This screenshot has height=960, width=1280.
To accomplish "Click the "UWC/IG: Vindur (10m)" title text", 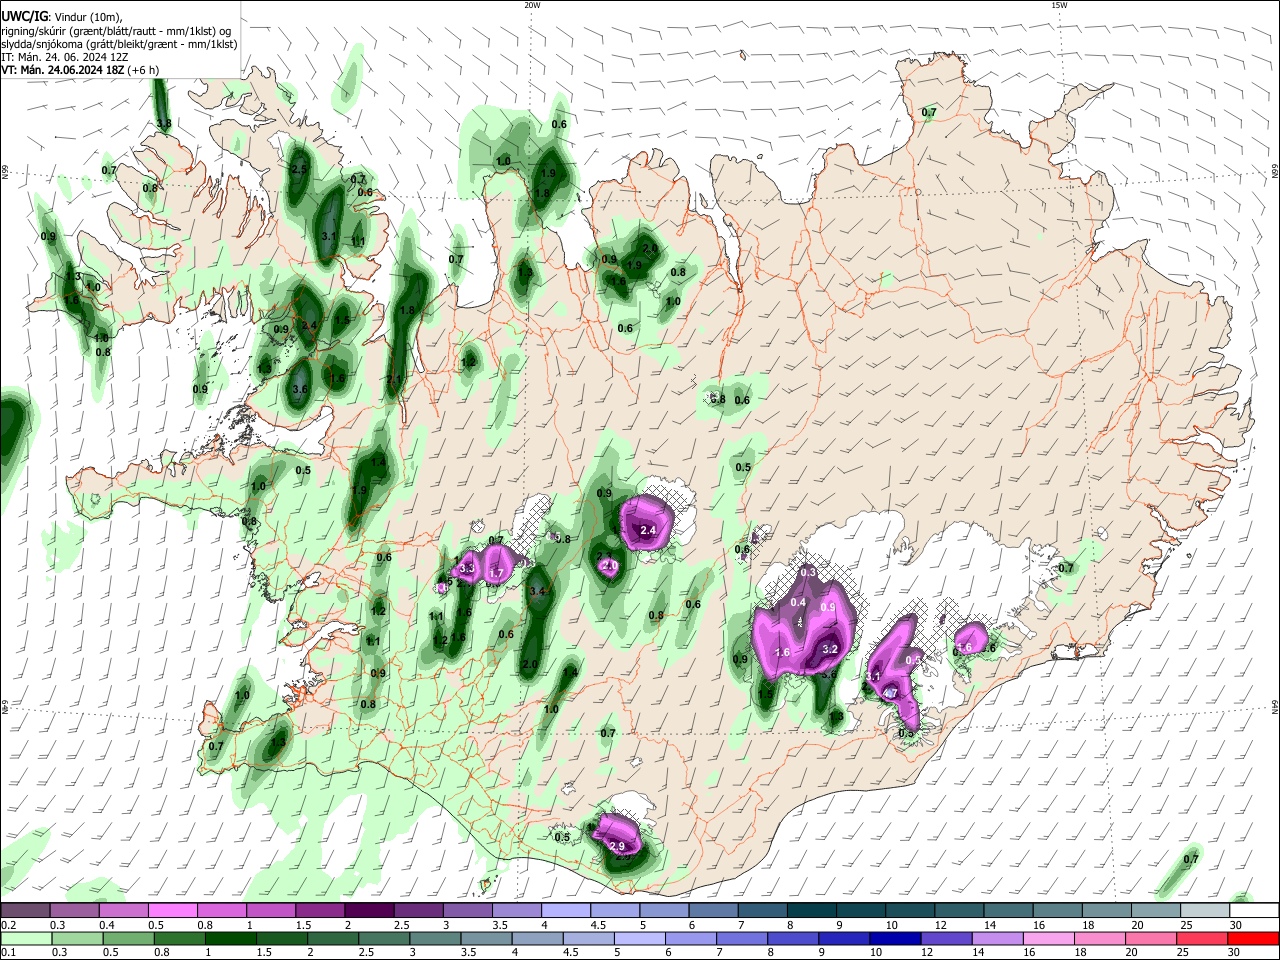I will [x=61, y=17].
